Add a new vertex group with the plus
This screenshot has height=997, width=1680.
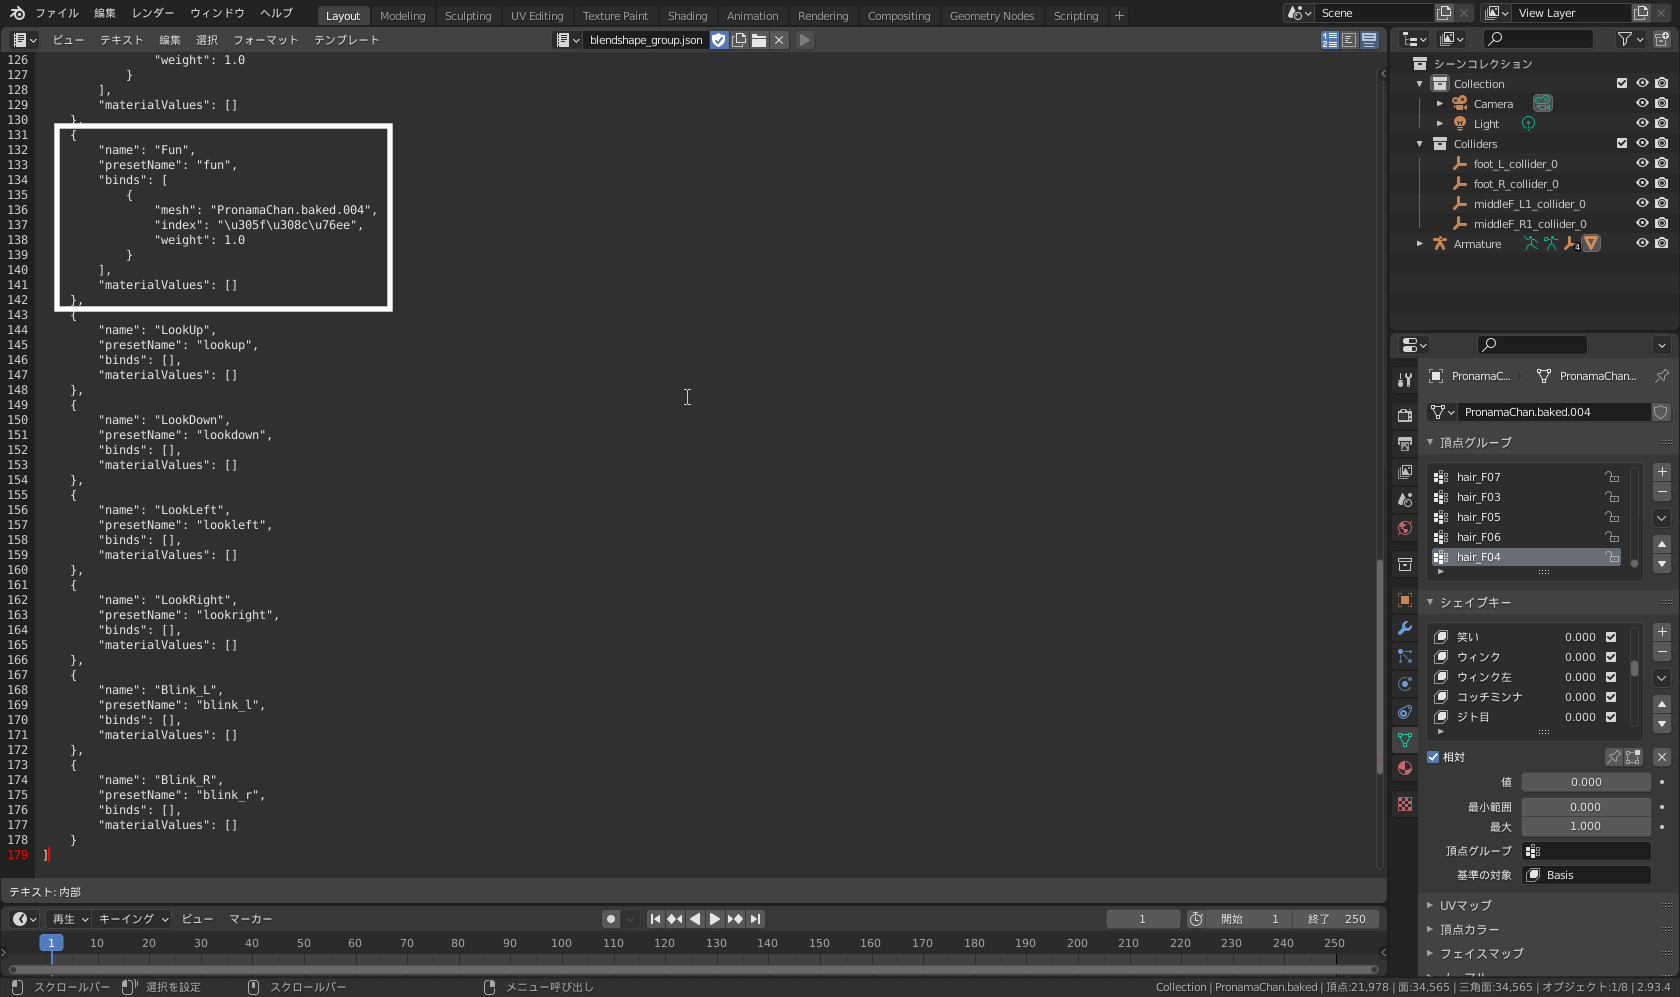pyautogui.click(x=1662, y=472)
